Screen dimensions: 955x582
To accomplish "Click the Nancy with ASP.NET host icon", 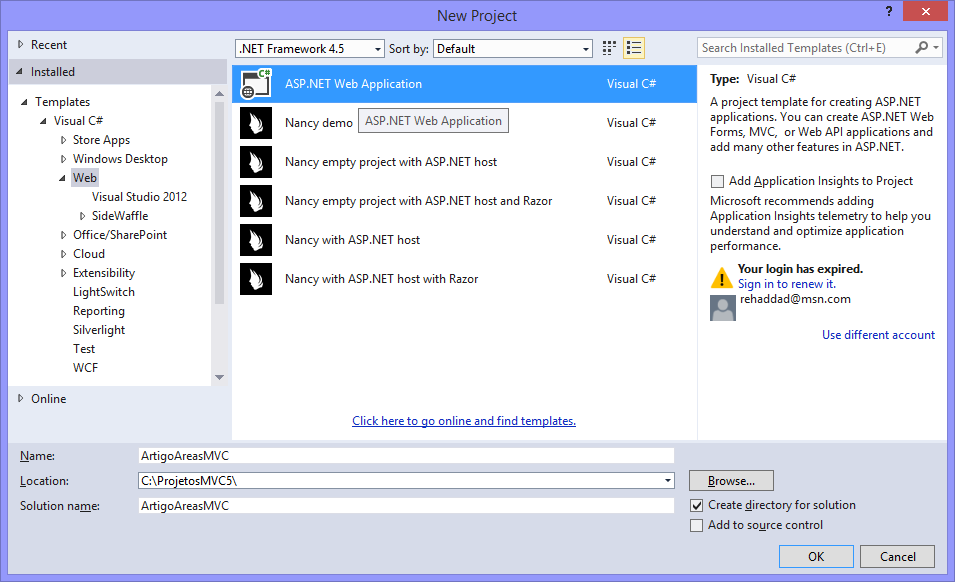I will point(256,240).
